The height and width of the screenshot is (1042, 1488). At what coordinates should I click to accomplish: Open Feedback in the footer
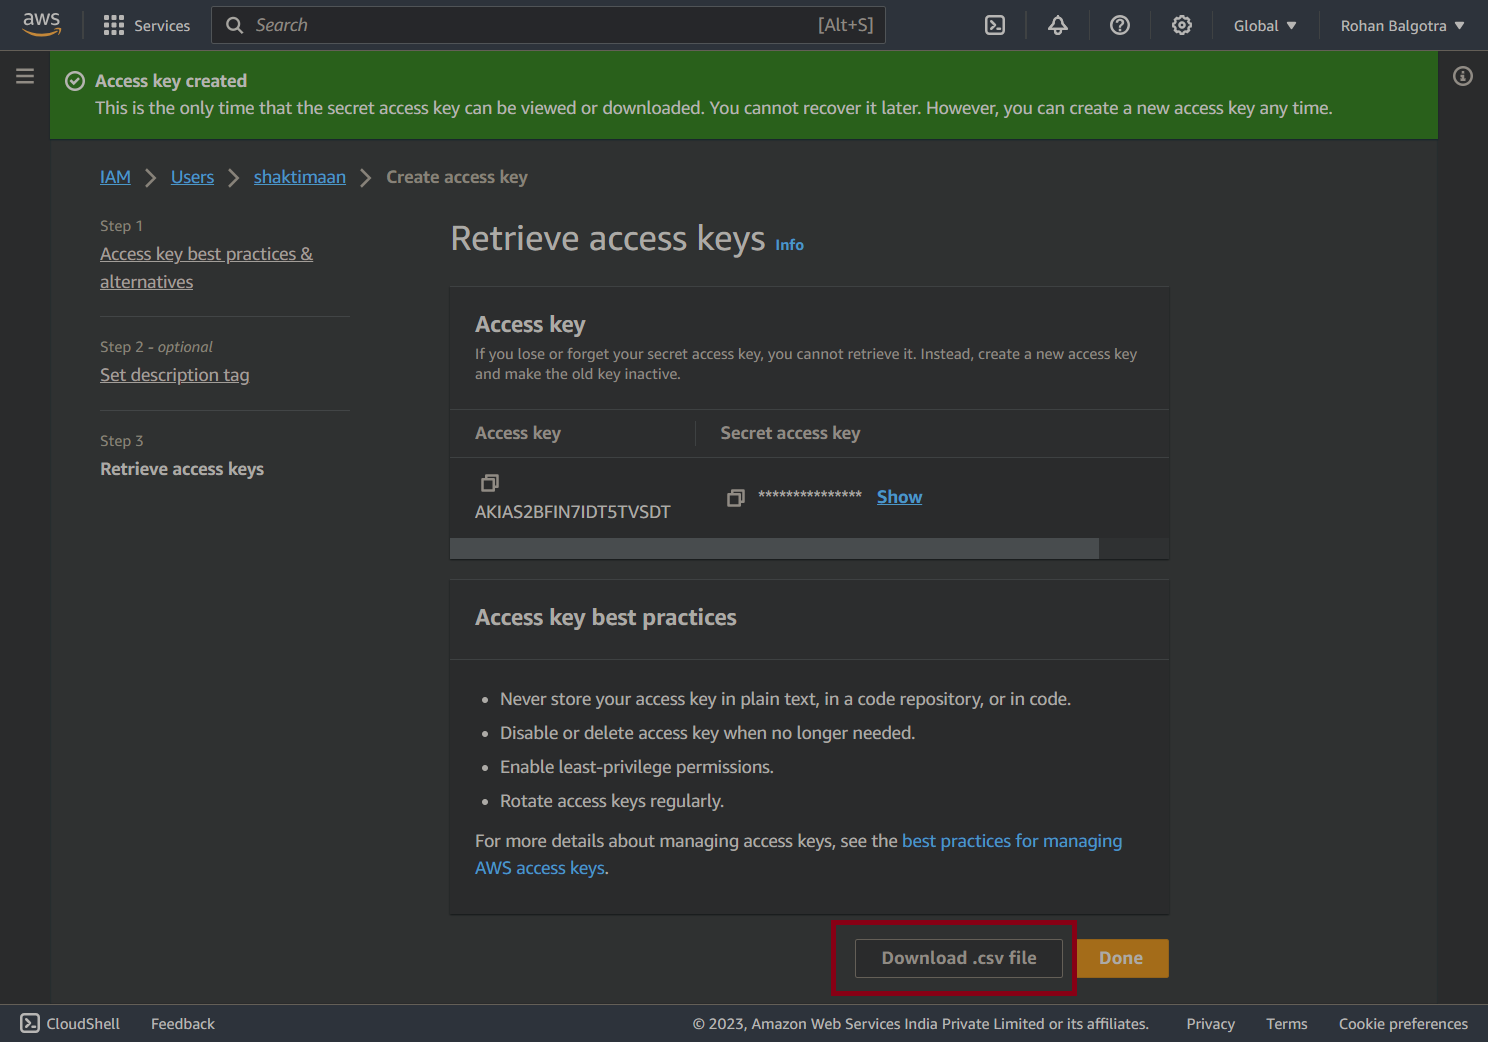click(183, 1024)
